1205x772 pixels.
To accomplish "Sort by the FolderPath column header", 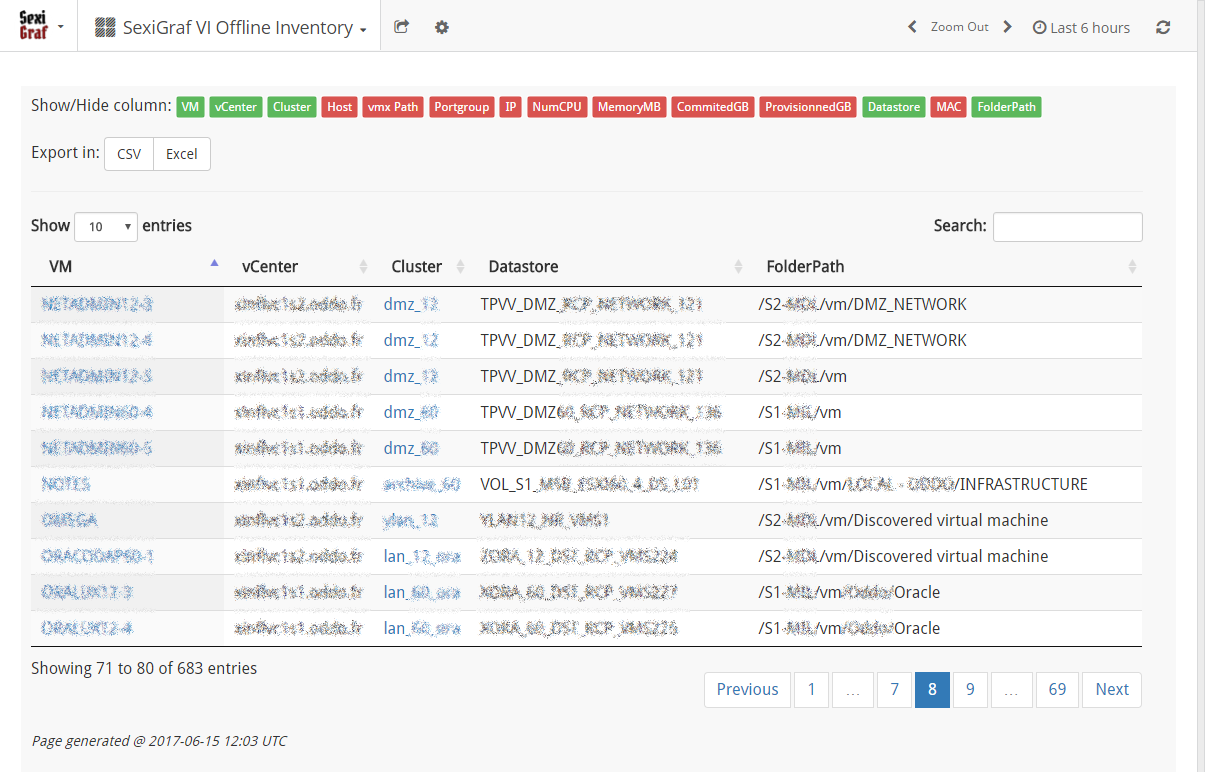I will click(805, 266).
